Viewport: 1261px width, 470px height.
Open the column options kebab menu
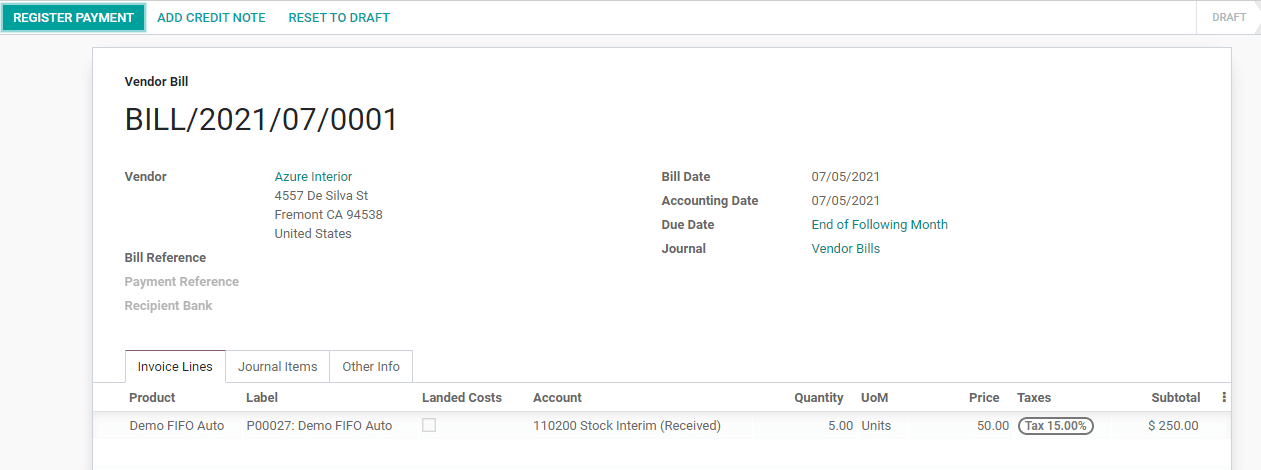[1224, 397]
